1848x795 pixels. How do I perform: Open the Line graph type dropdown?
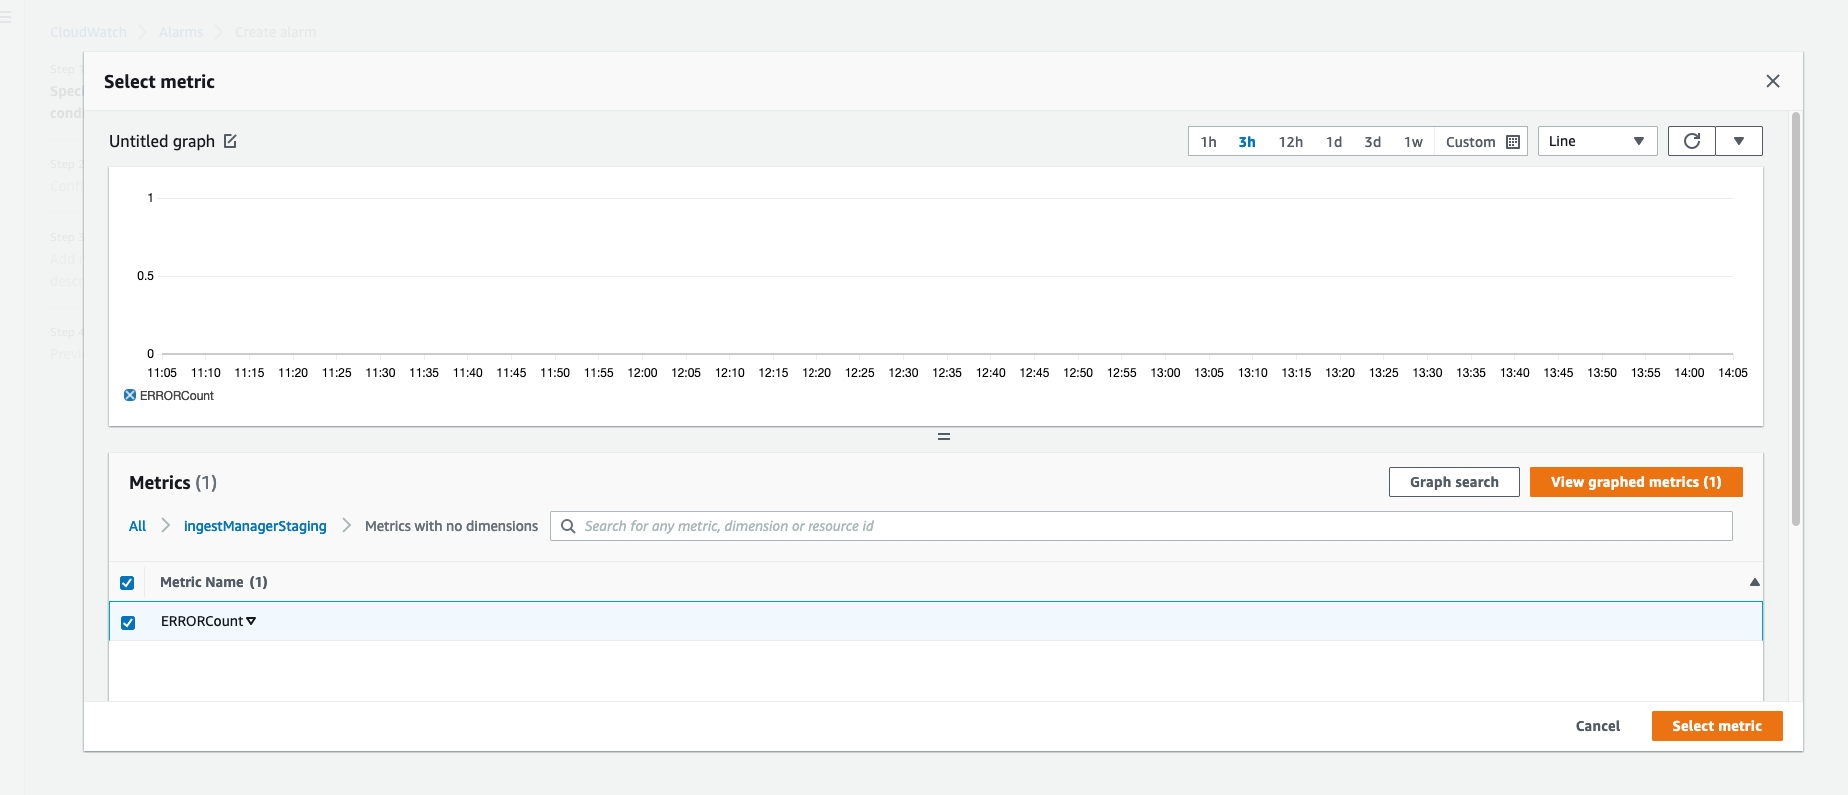pos(1596,141)
